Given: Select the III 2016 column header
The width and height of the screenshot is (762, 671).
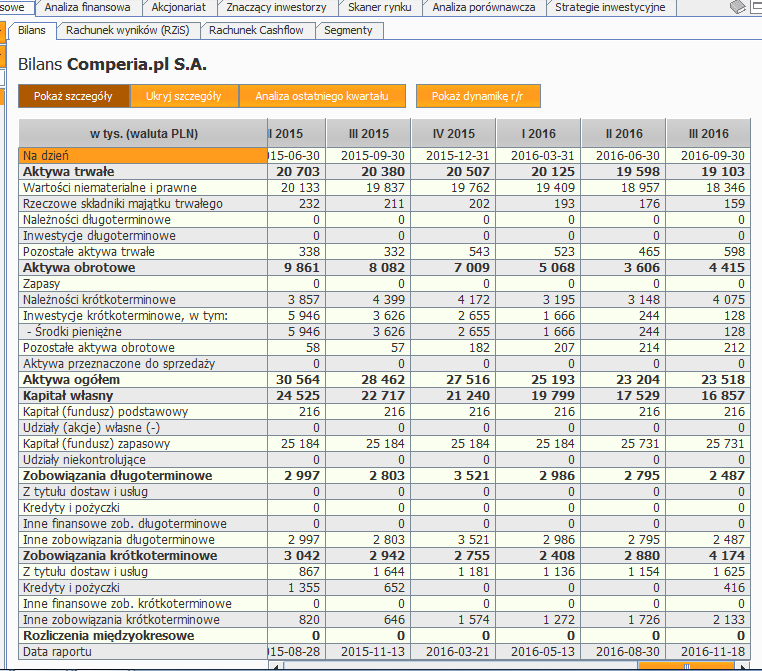Looking at the screenshot, I should (709, 134).
